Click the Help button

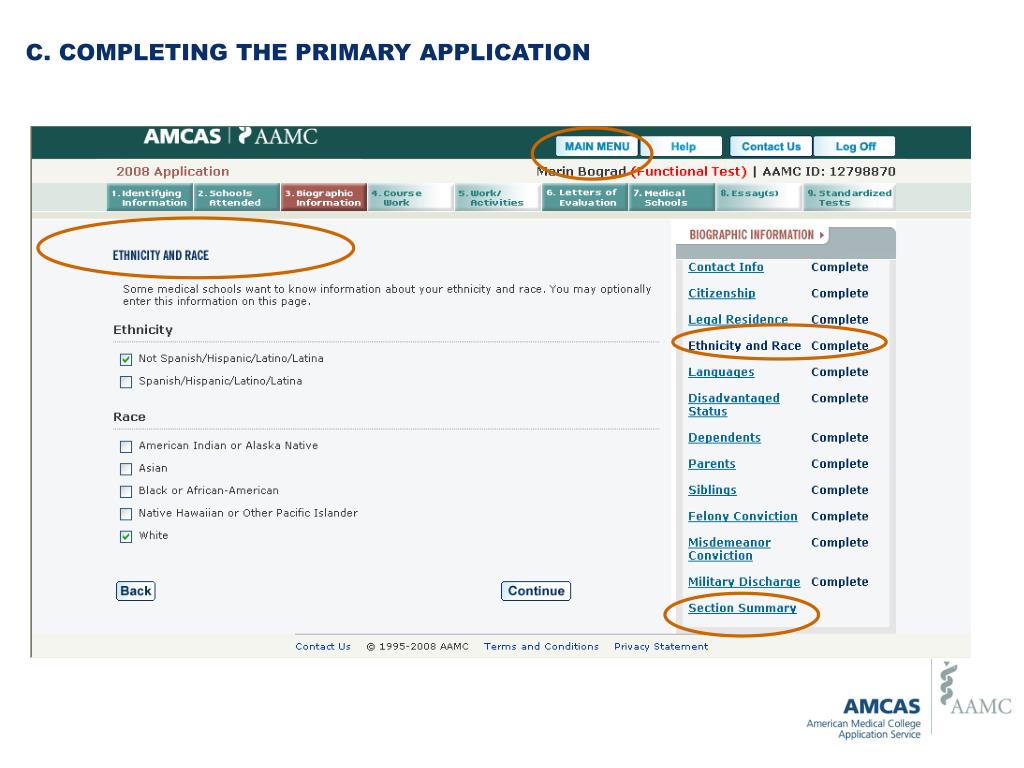683,146
